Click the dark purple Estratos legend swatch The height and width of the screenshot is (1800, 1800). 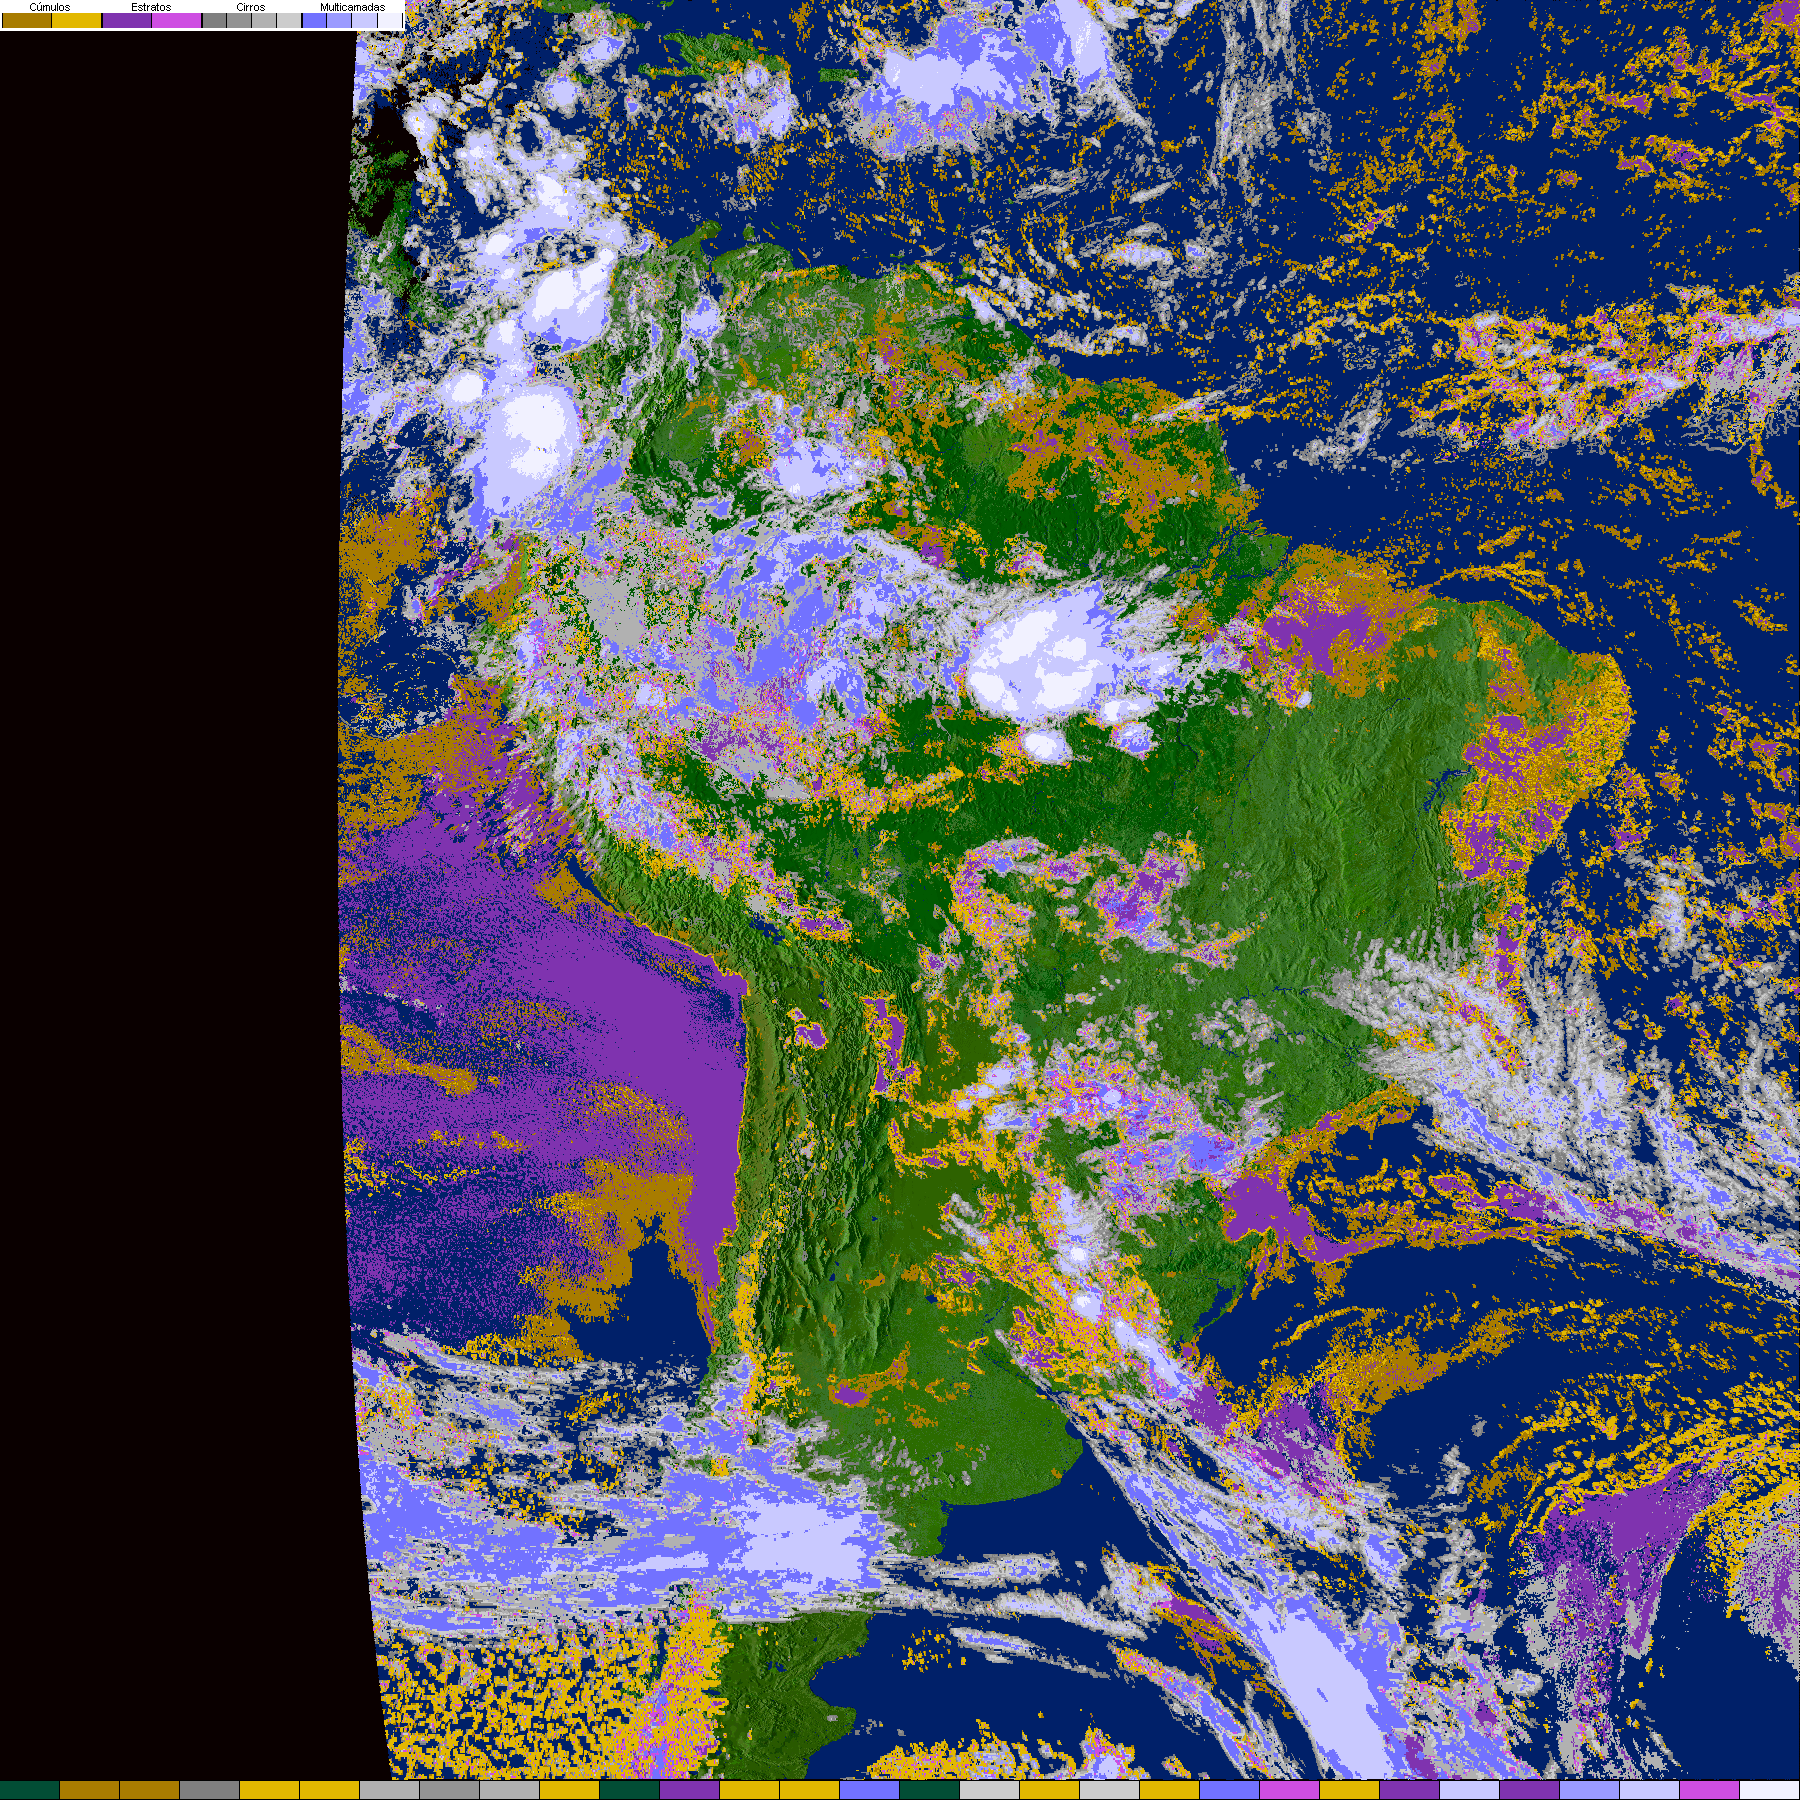tap(127, 20)
